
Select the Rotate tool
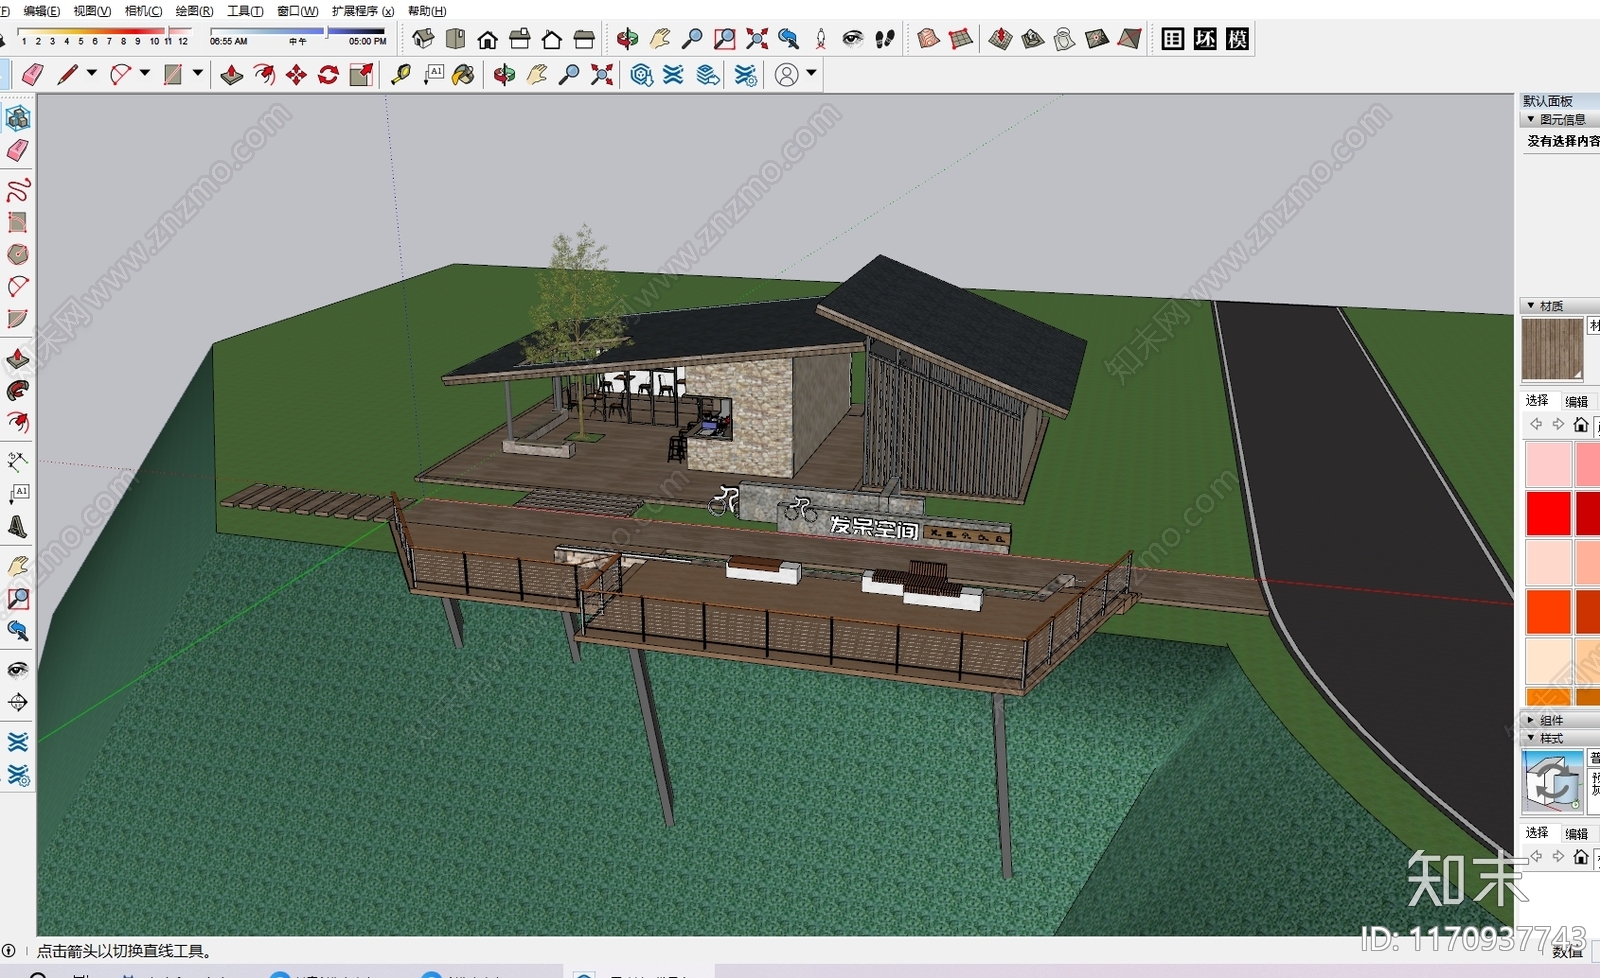click(328, 74)
